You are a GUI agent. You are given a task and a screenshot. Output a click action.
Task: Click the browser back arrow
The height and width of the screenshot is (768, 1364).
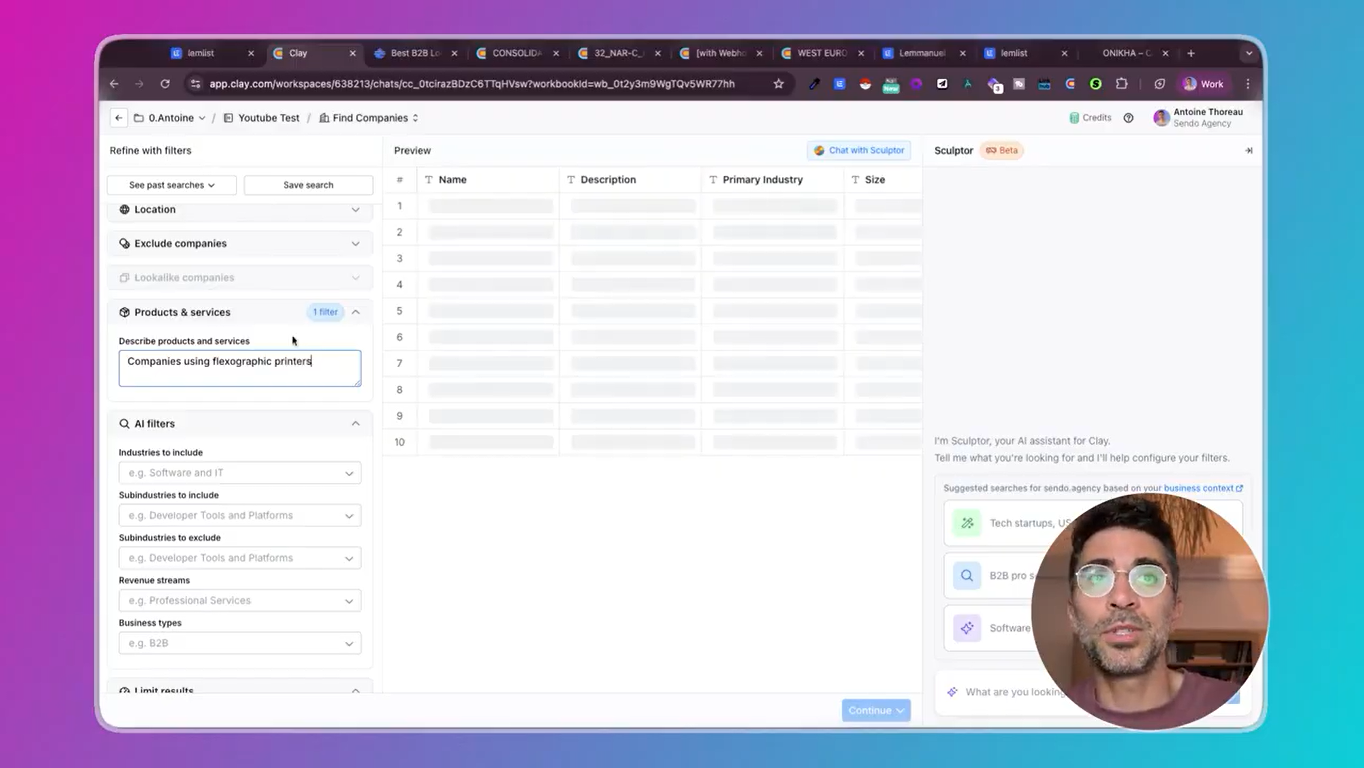[x=114, y=84]
